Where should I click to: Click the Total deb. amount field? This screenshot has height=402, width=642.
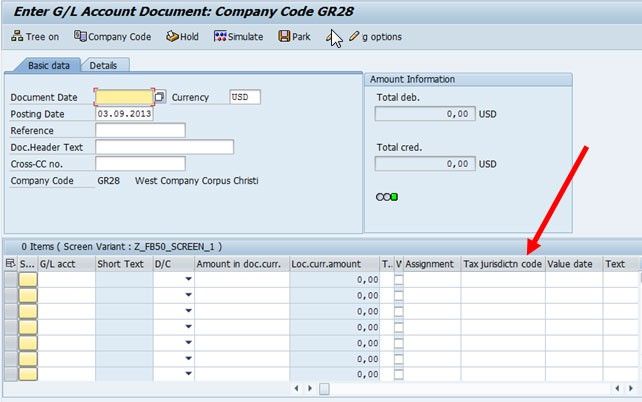(x=425, y=114)
